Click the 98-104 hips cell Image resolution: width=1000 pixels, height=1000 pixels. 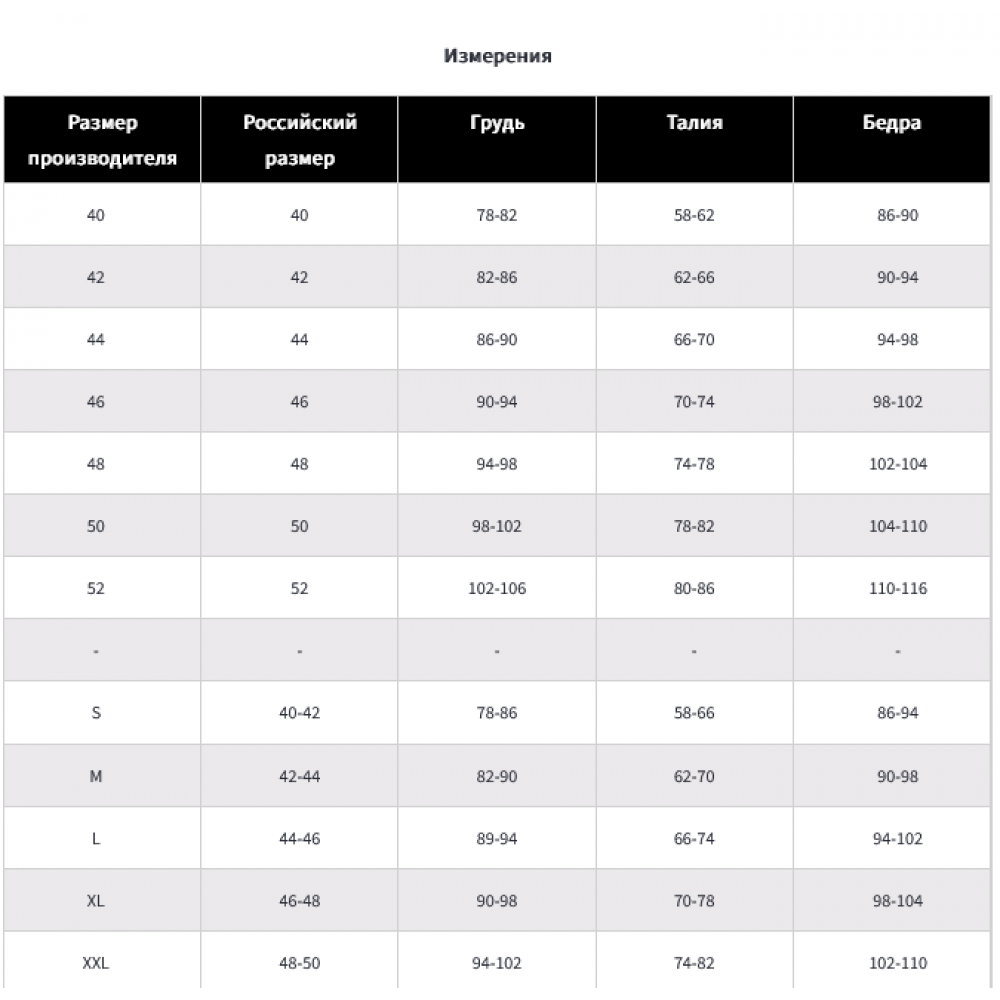pos(892,901)
